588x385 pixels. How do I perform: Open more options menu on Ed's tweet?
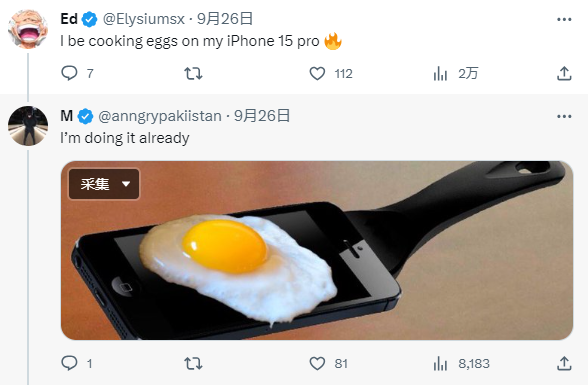click(564, 19)
